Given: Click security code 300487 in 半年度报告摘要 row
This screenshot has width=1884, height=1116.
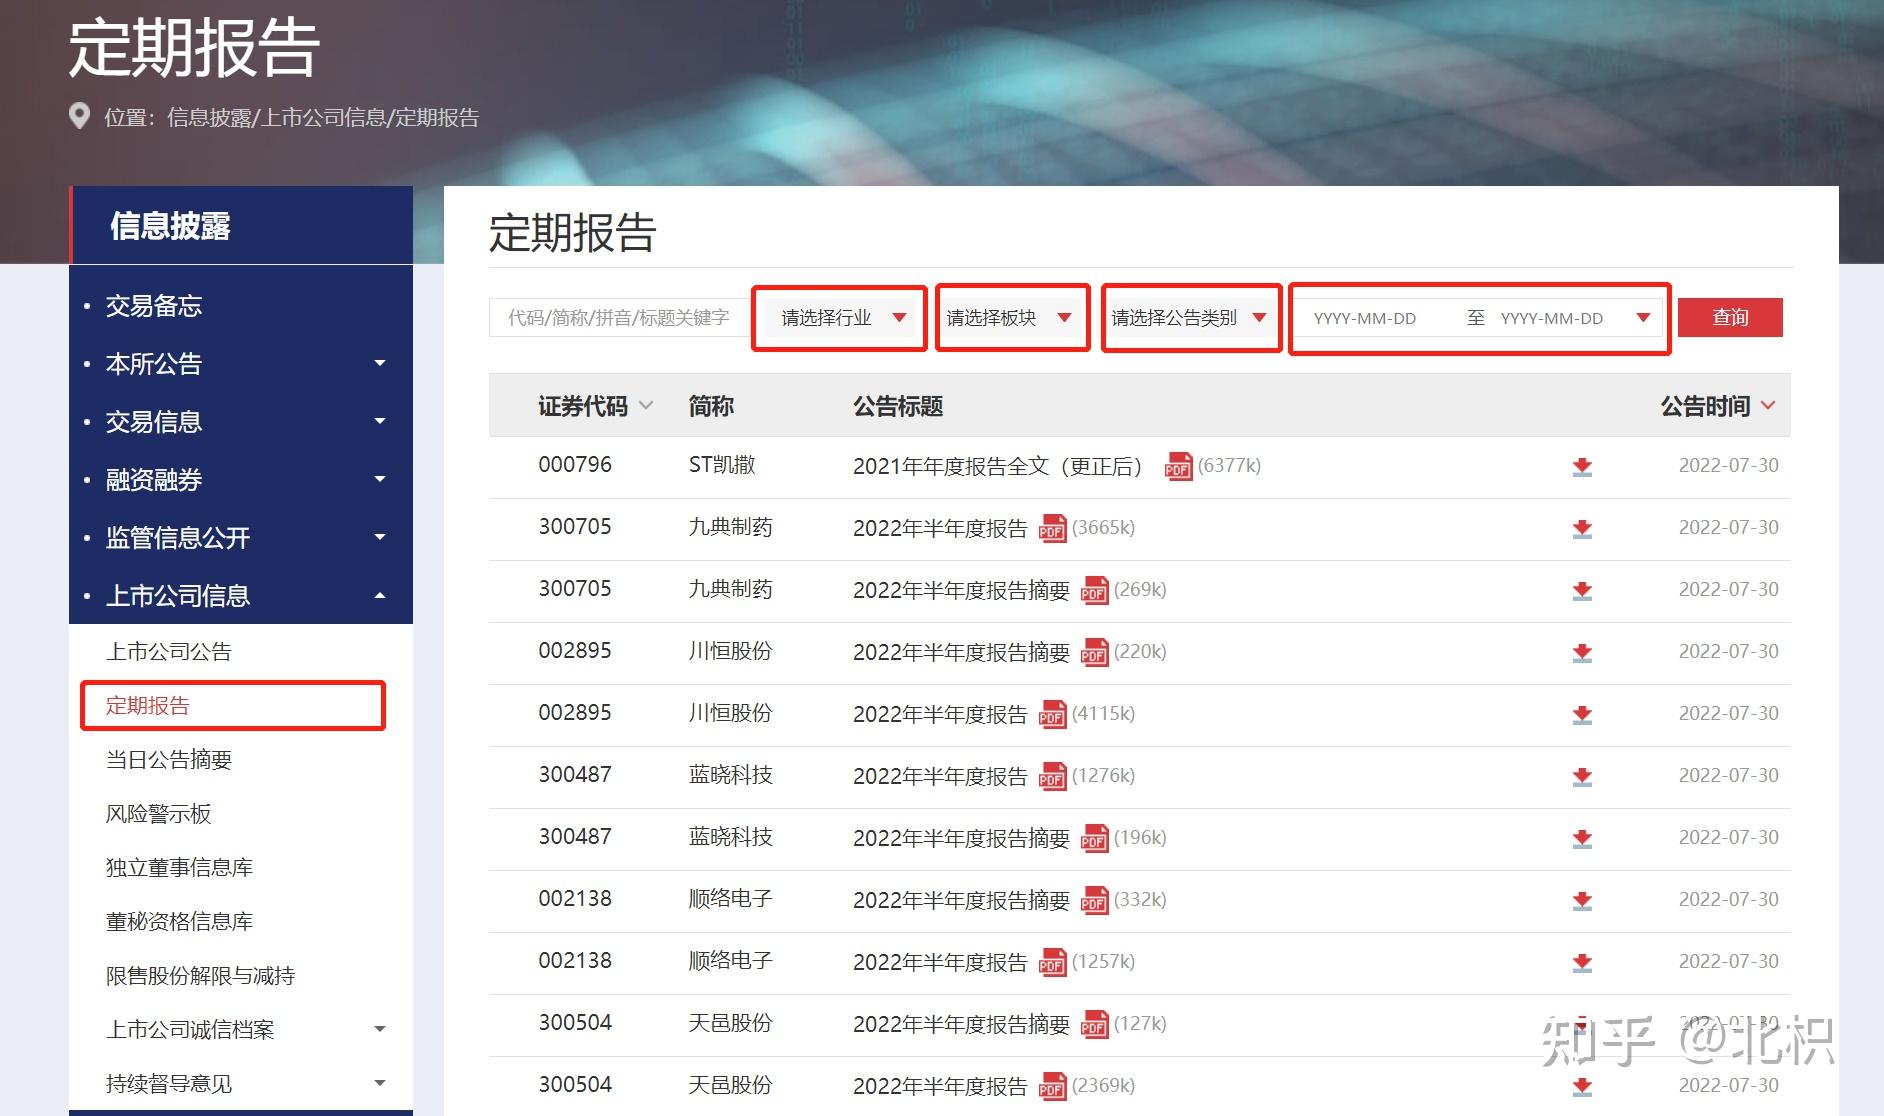Looking at the screenshot, I should 575,837.
